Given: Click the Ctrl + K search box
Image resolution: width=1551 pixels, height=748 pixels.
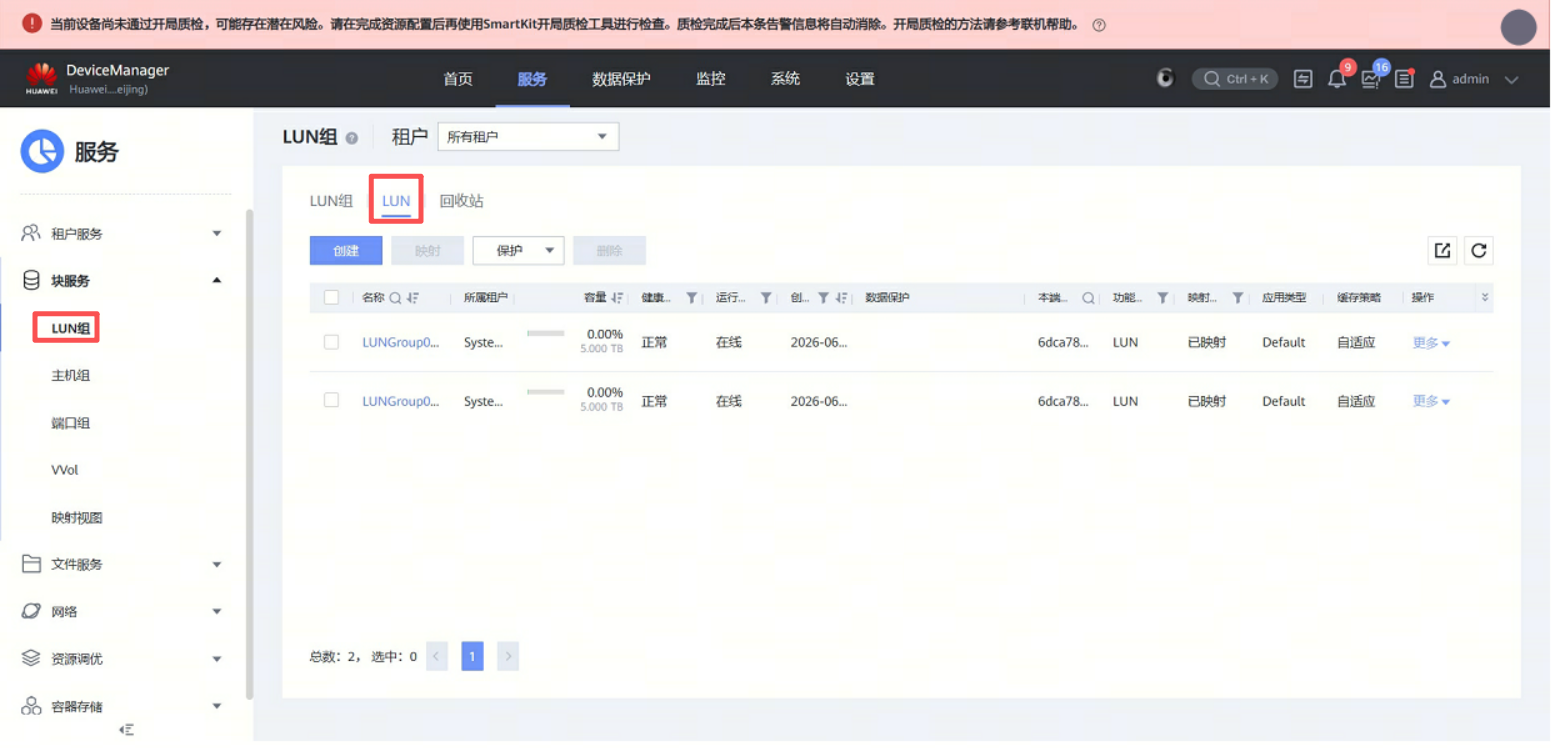Looking at the screenshot, I should [x=1235, y=79].
